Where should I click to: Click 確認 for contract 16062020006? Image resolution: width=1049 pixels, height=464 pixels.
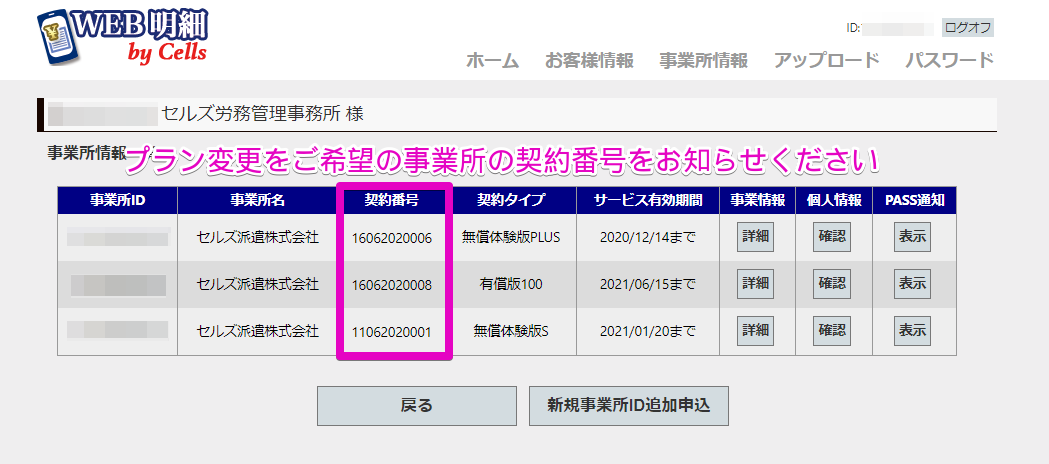click(x=832, y=237)
